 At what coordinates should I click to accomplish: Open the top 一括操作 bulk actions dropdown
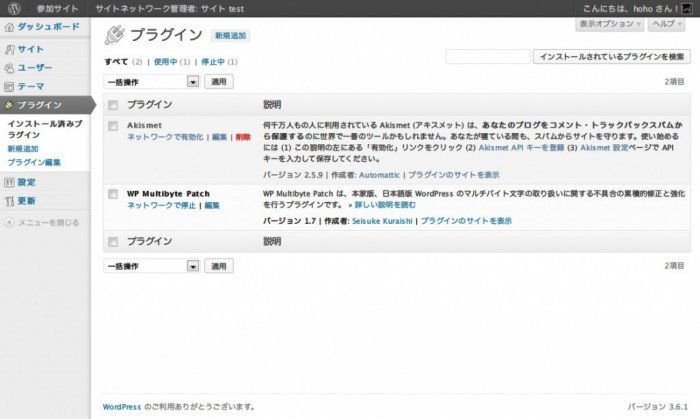coord(151,81)
